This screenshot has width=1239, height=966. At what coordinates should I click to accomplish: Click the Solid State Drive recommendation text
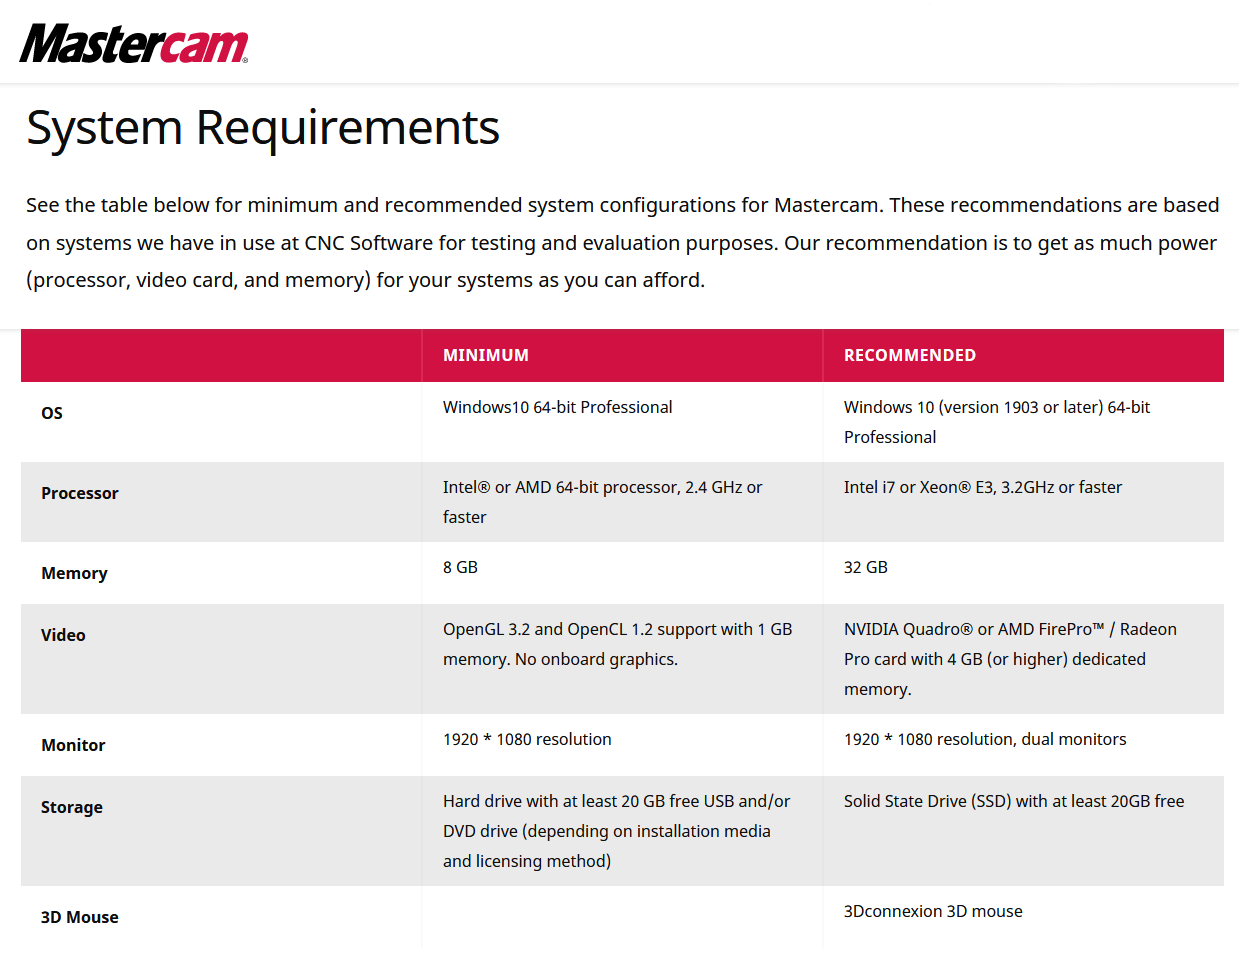point(1013,801)
